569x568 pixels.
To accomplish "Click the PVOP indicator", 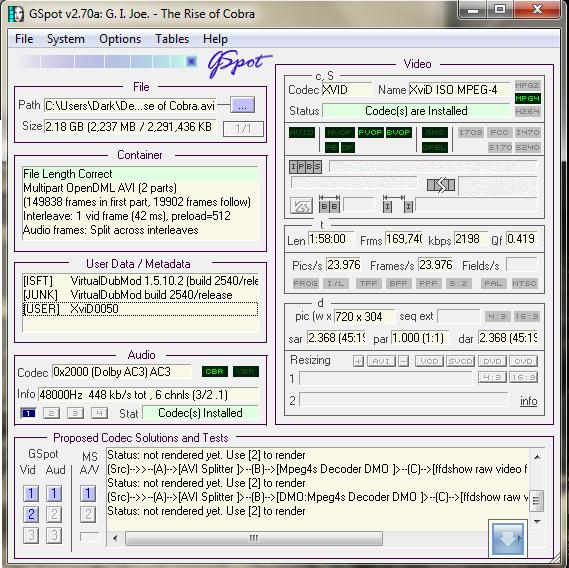I will click(371, 132).
